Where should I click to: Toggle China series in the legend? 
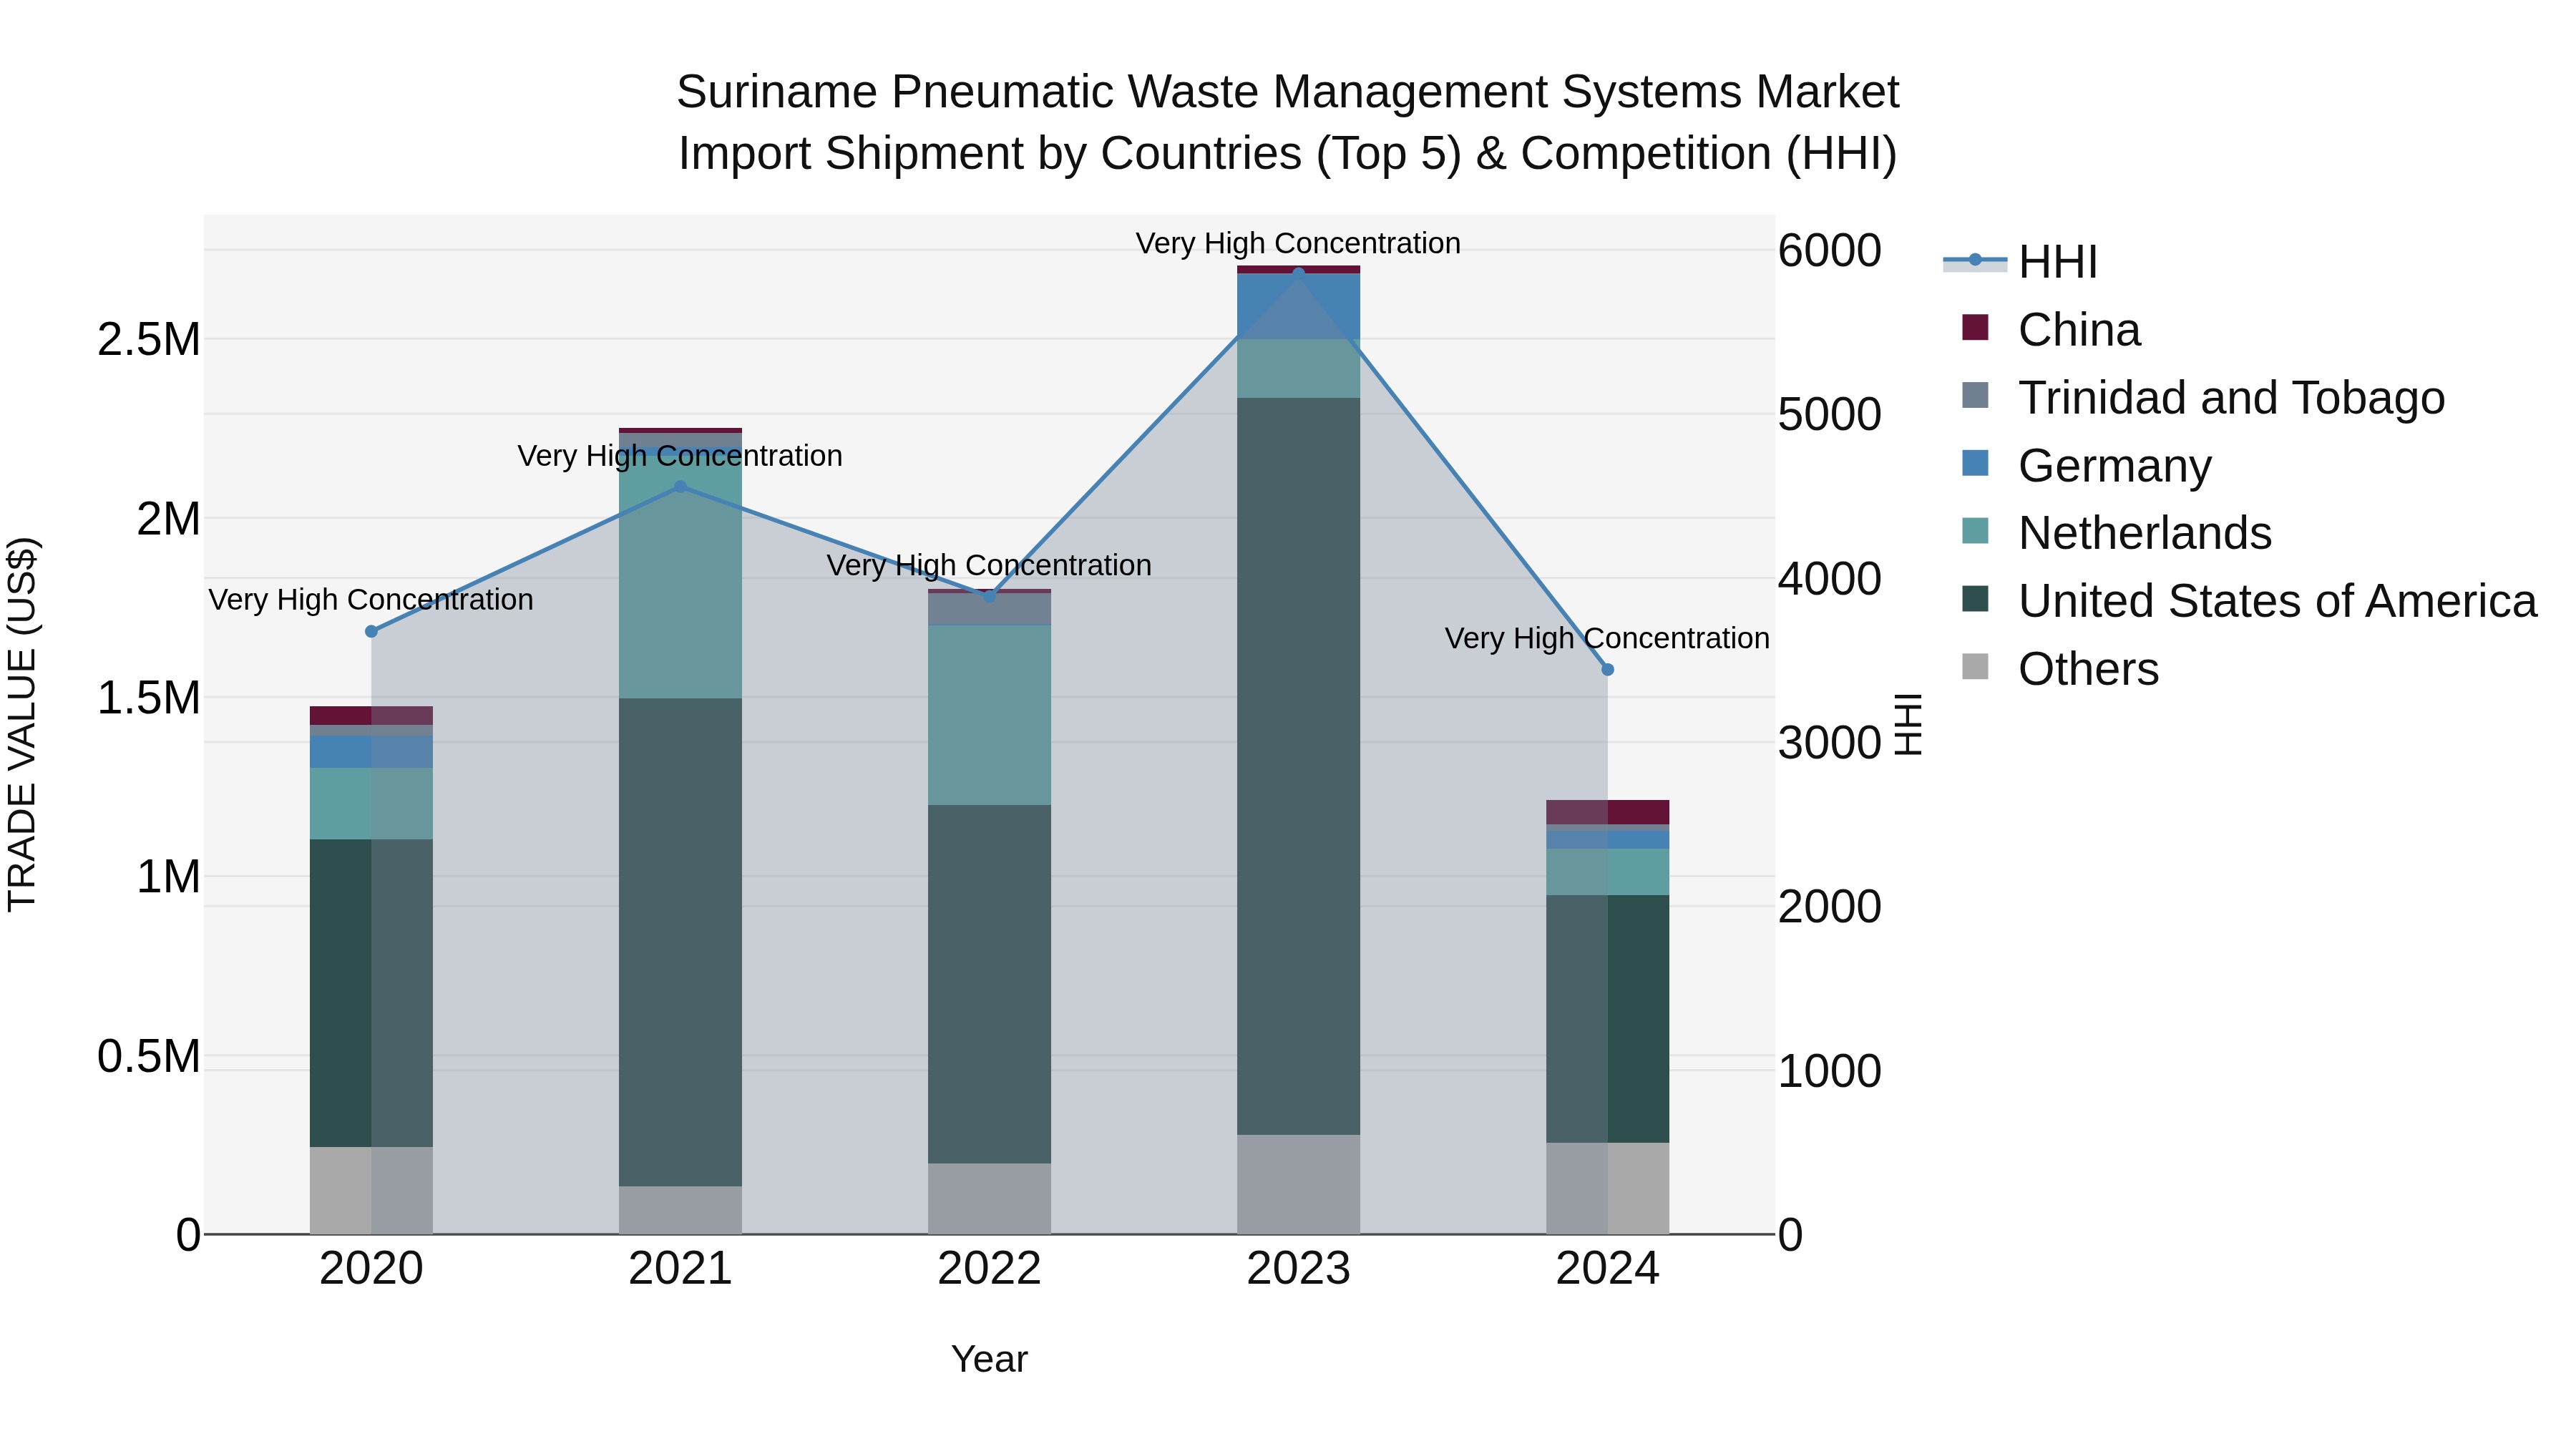(2051, 330)
